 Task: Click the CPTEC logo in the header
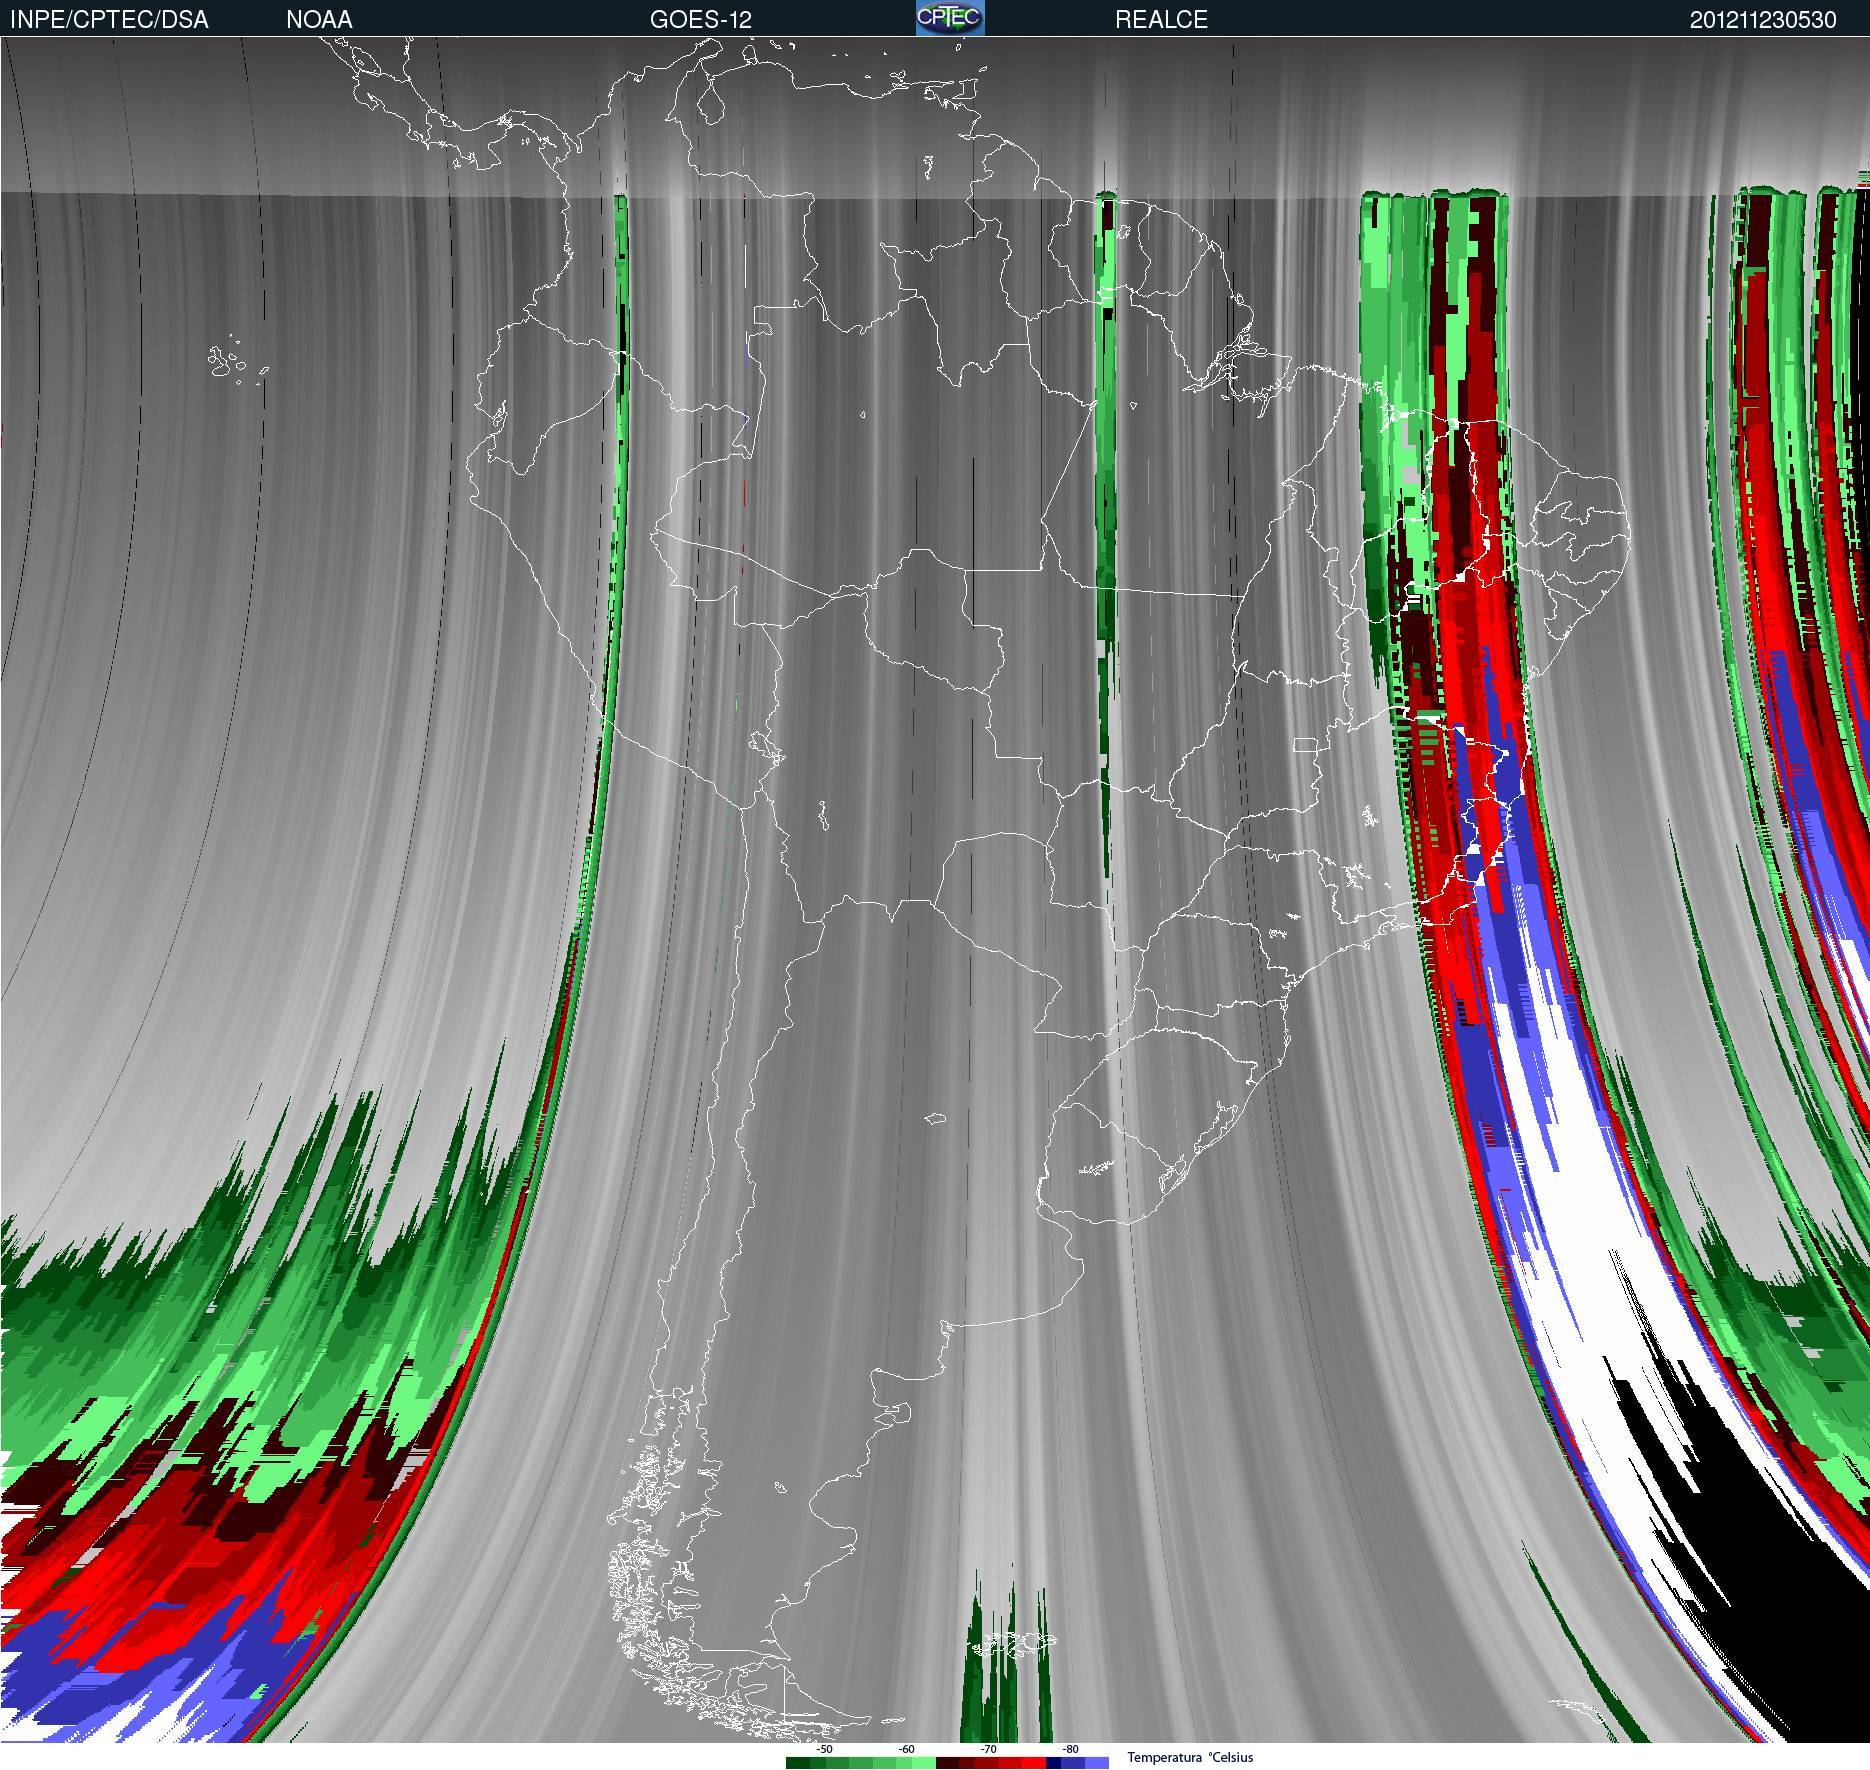950,18
